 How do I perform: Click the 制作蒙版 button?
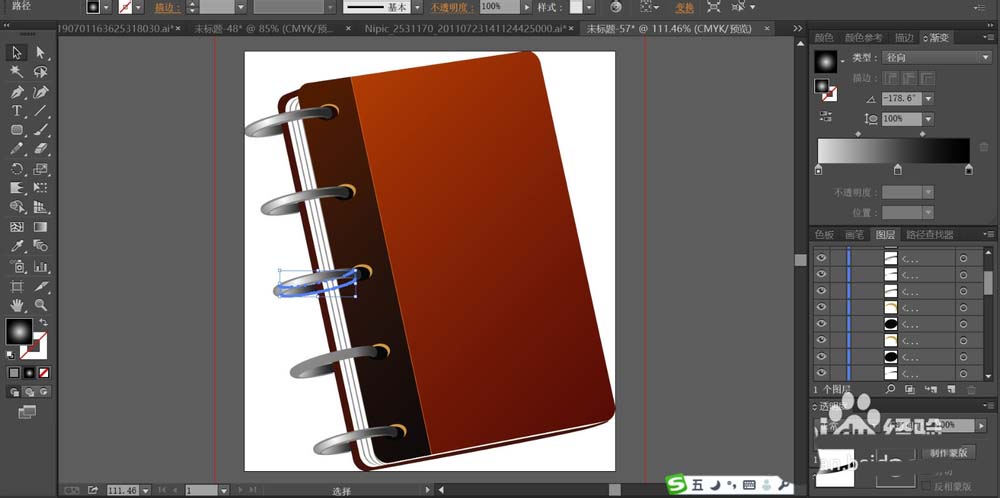coord(948,453)
